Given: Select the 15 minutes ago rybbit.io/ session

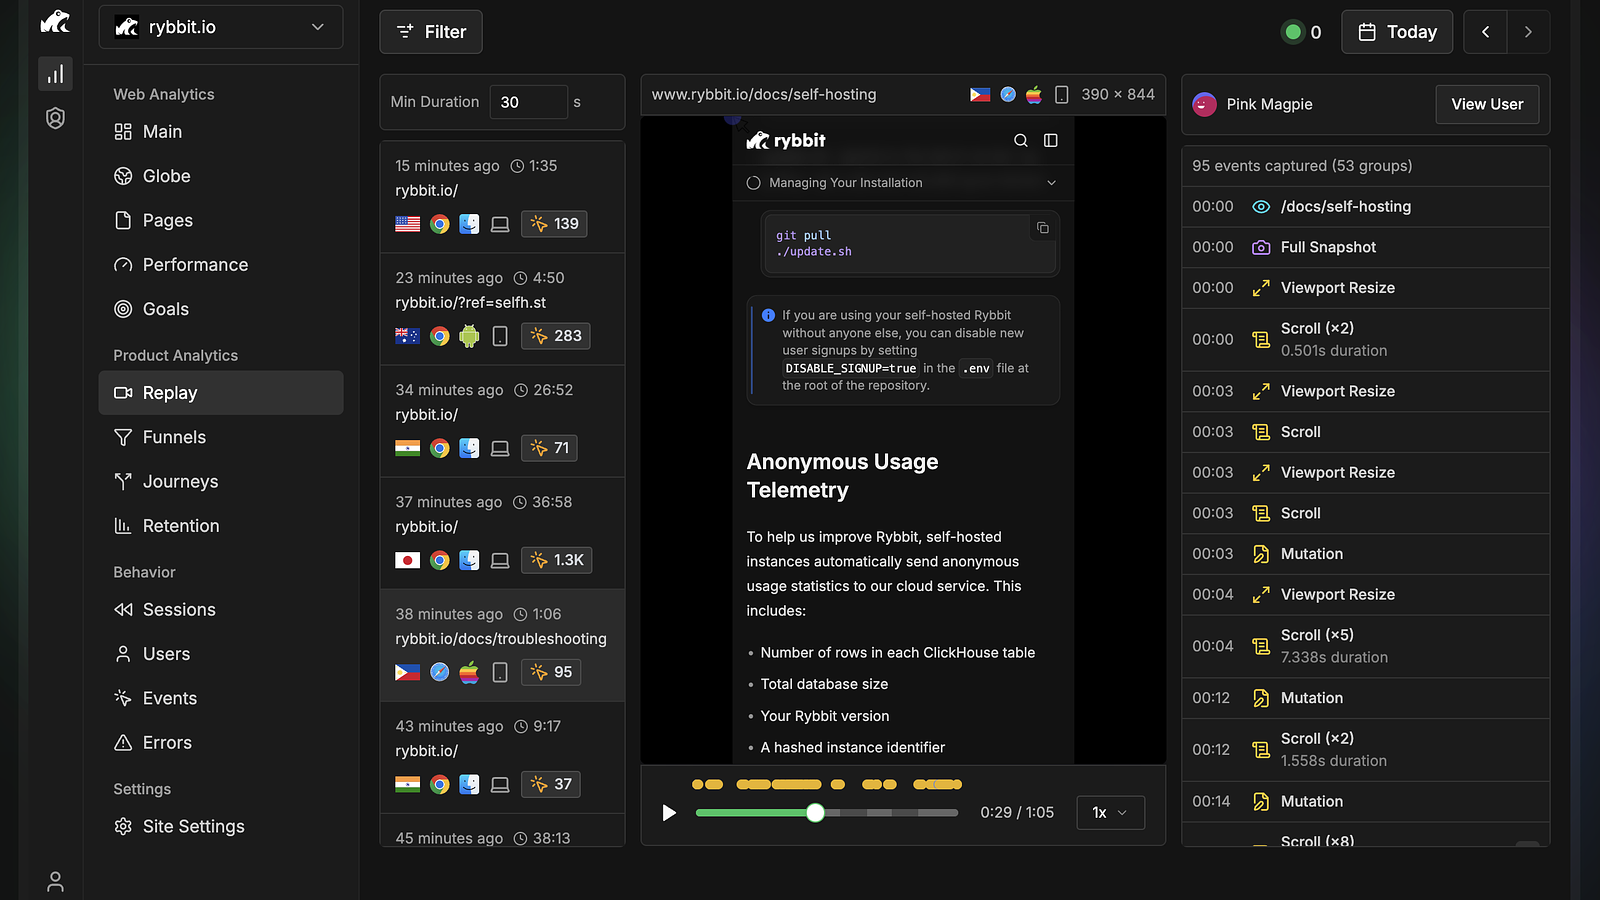Looking at the screenshot, I should coord(502,196).
